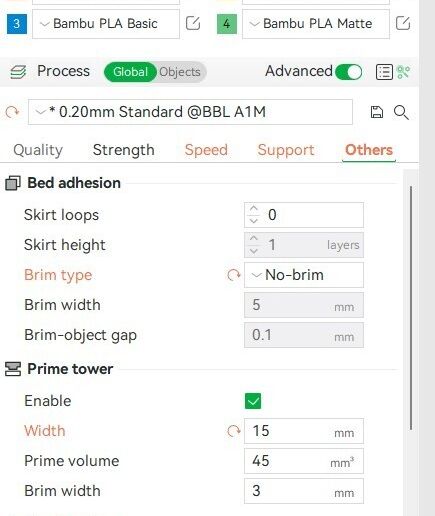Click the filament 3 blue color swatch

click(x=17, y=24)
